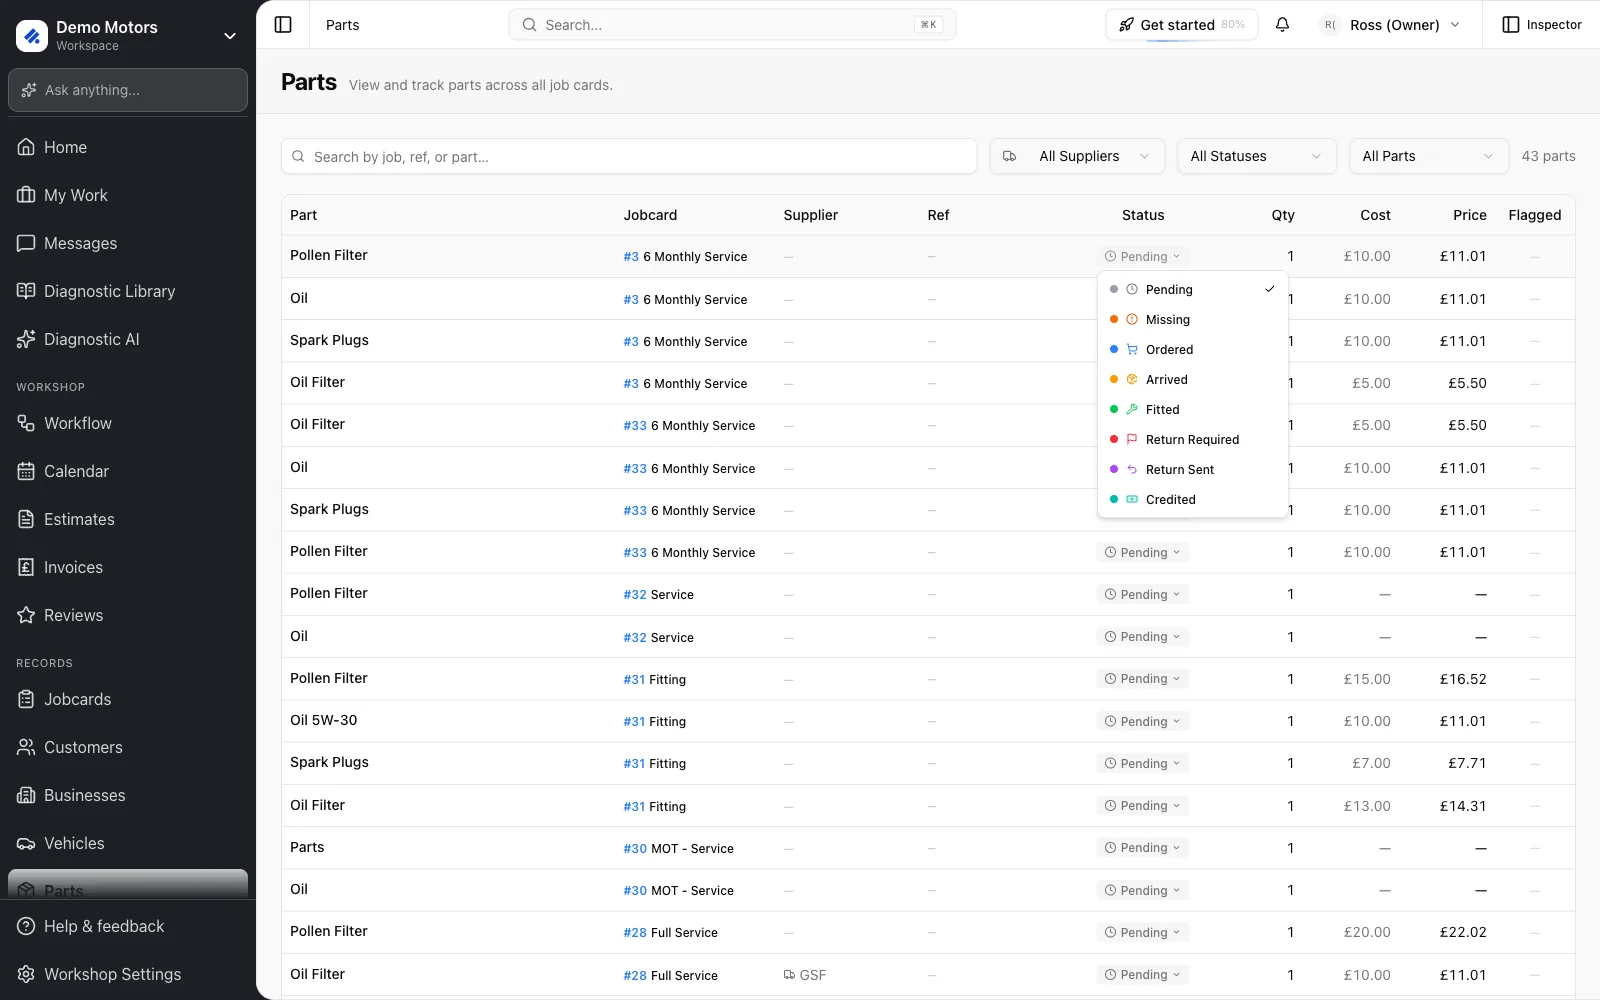Focus the search by job, ref, or part field
The image size is (1600, 1000).
tap(629, 156)
